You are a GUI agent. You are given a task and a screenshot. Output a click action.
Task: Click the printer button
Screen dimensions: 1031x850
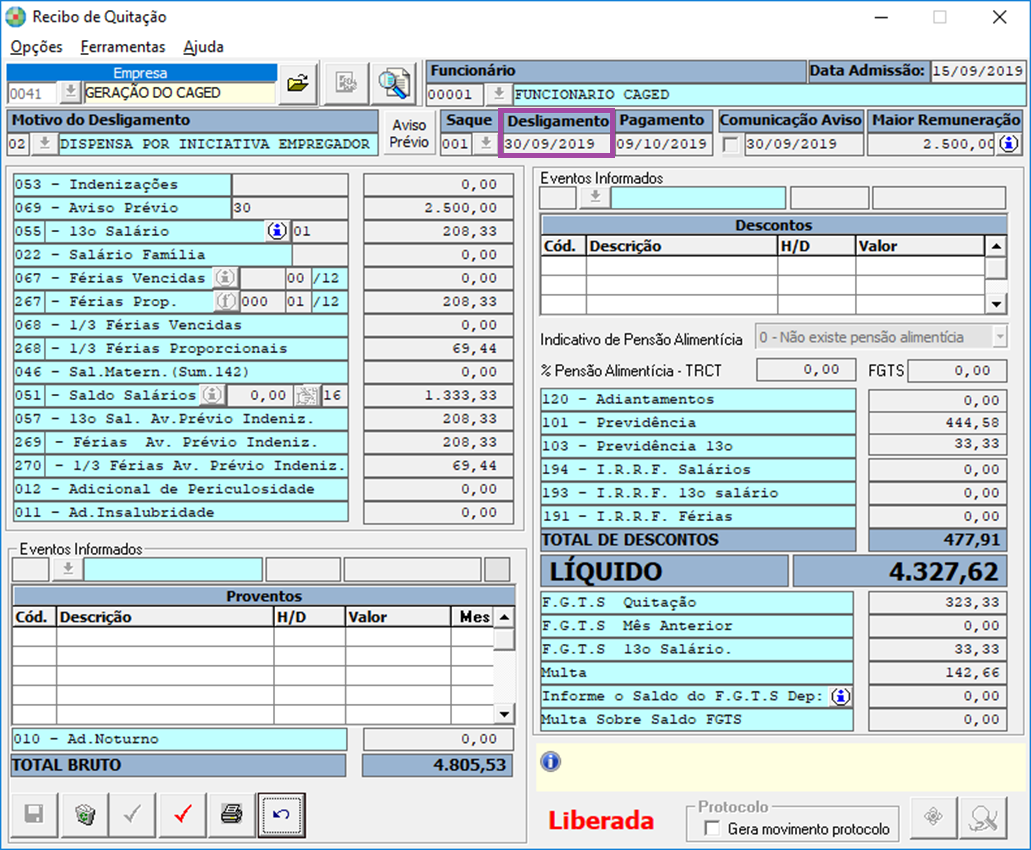pyautogui.click(x=231, y=815)
